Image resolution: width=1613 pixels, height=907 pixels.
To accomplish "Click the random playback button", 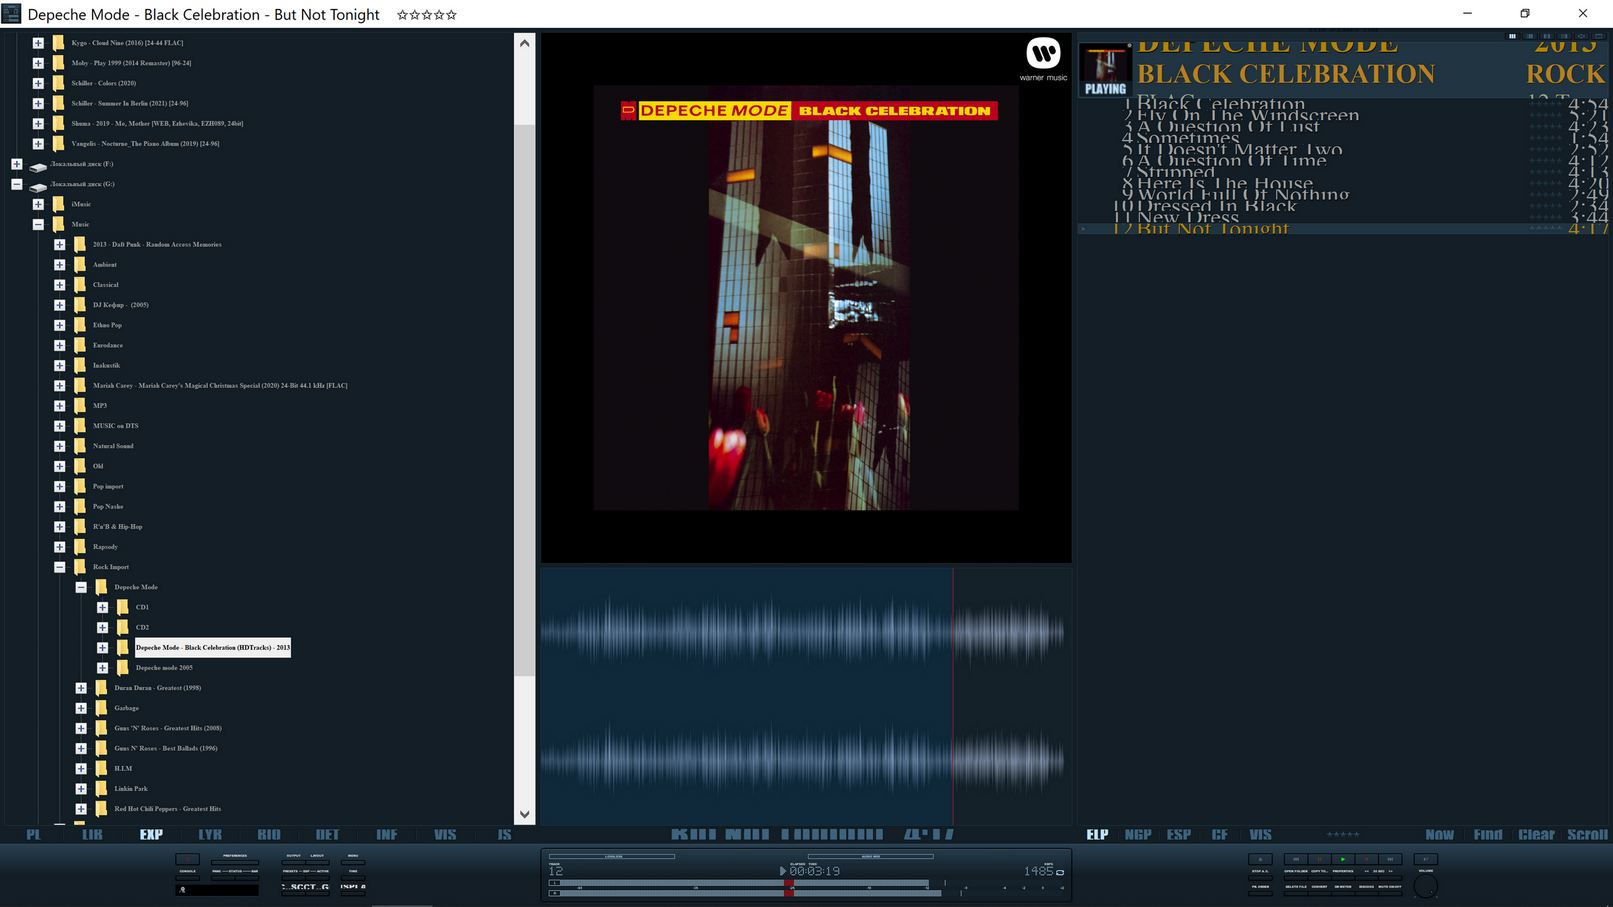I will pyautogui.click(x=1426, y=859).
